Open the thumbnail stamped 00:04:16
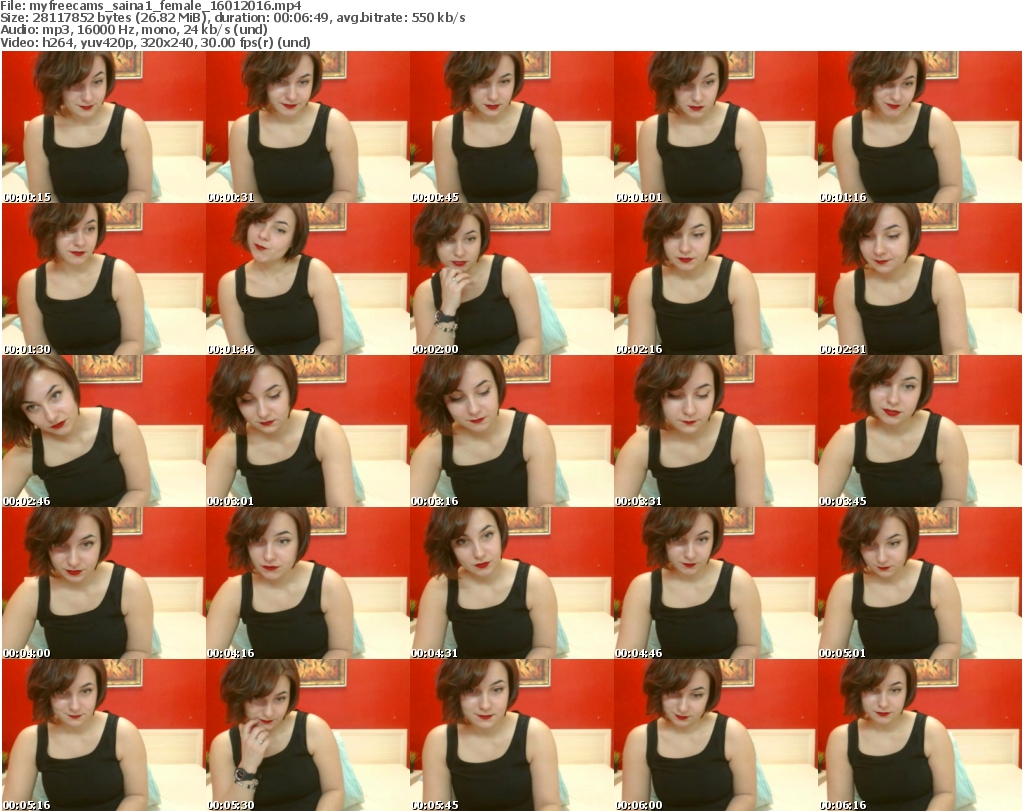 point(308,583)
